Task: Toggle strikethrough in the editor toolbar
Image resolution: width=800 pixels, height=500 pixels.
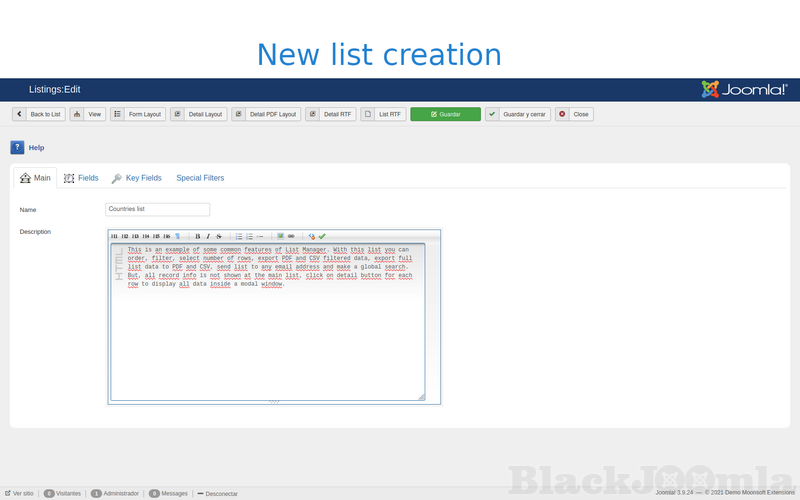Action: pyautogui.click(x=219, y=236)
